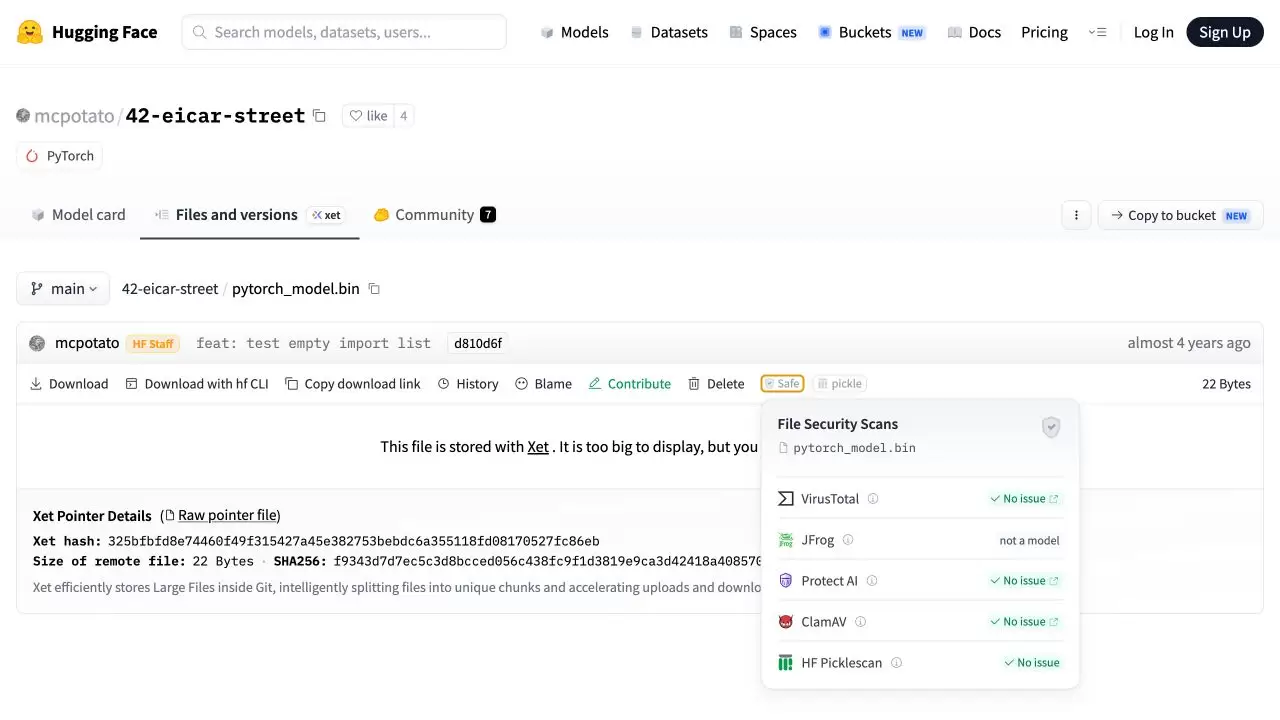Screen dimensions: 1280x720
Task: Click the shield icon in File Security Scans
Action: [x=1051, y=427]
